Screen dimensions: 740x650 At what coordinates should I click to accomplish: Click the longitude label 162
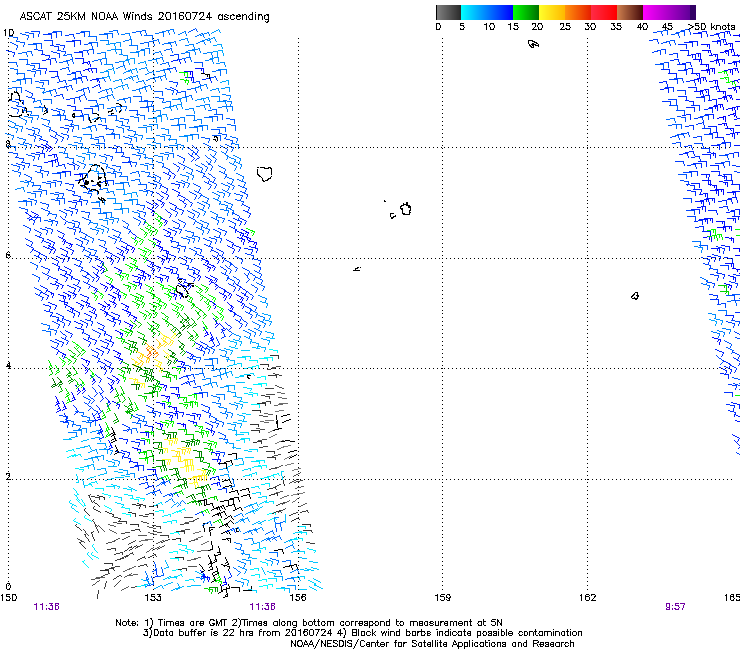coord(588,598)
